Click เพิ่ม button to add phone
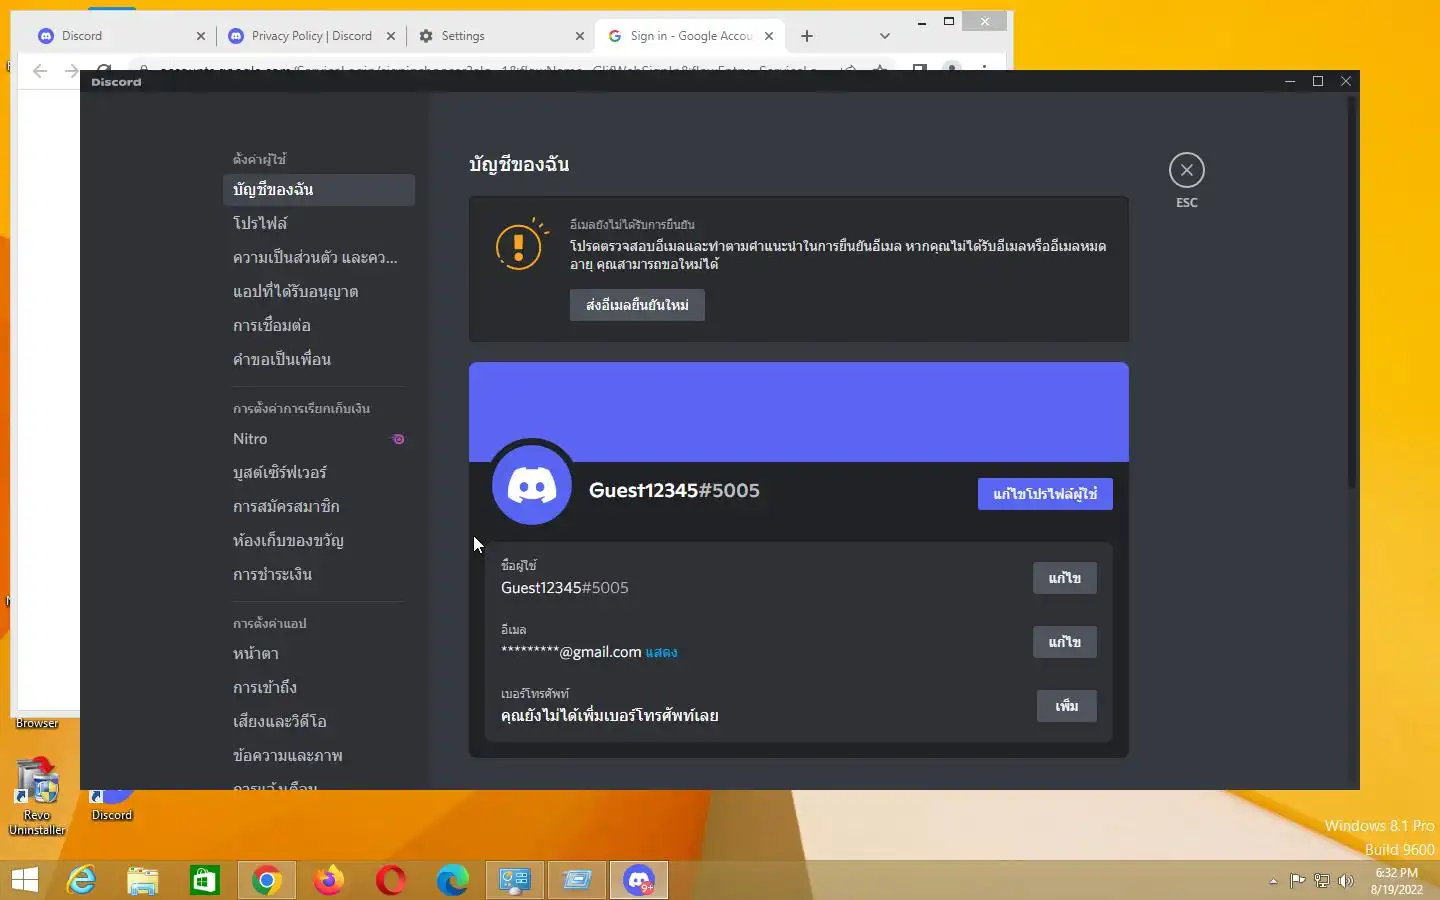 pyautogui.click(x=1066, y=706)
